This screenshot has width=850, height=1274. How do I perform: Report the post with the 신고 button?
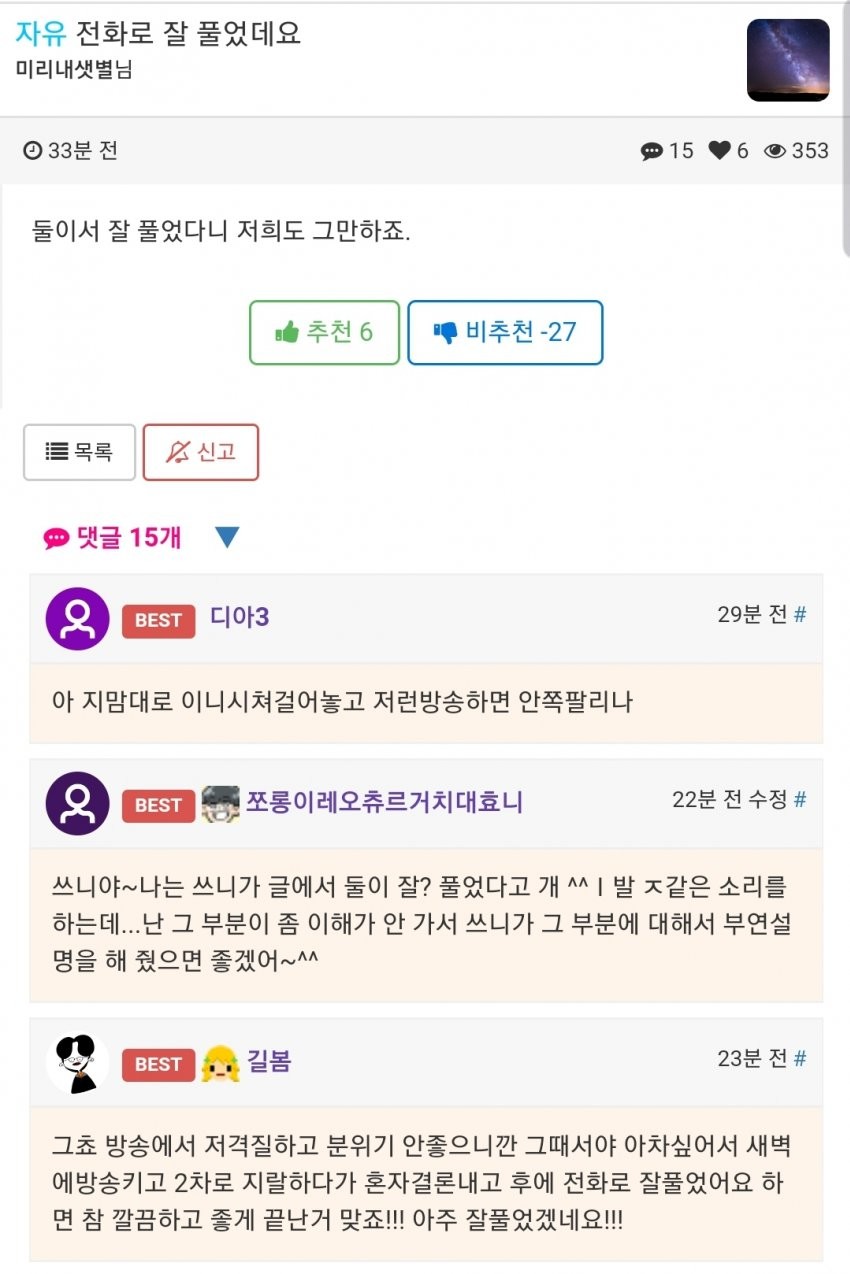click(x=201, y=452)
